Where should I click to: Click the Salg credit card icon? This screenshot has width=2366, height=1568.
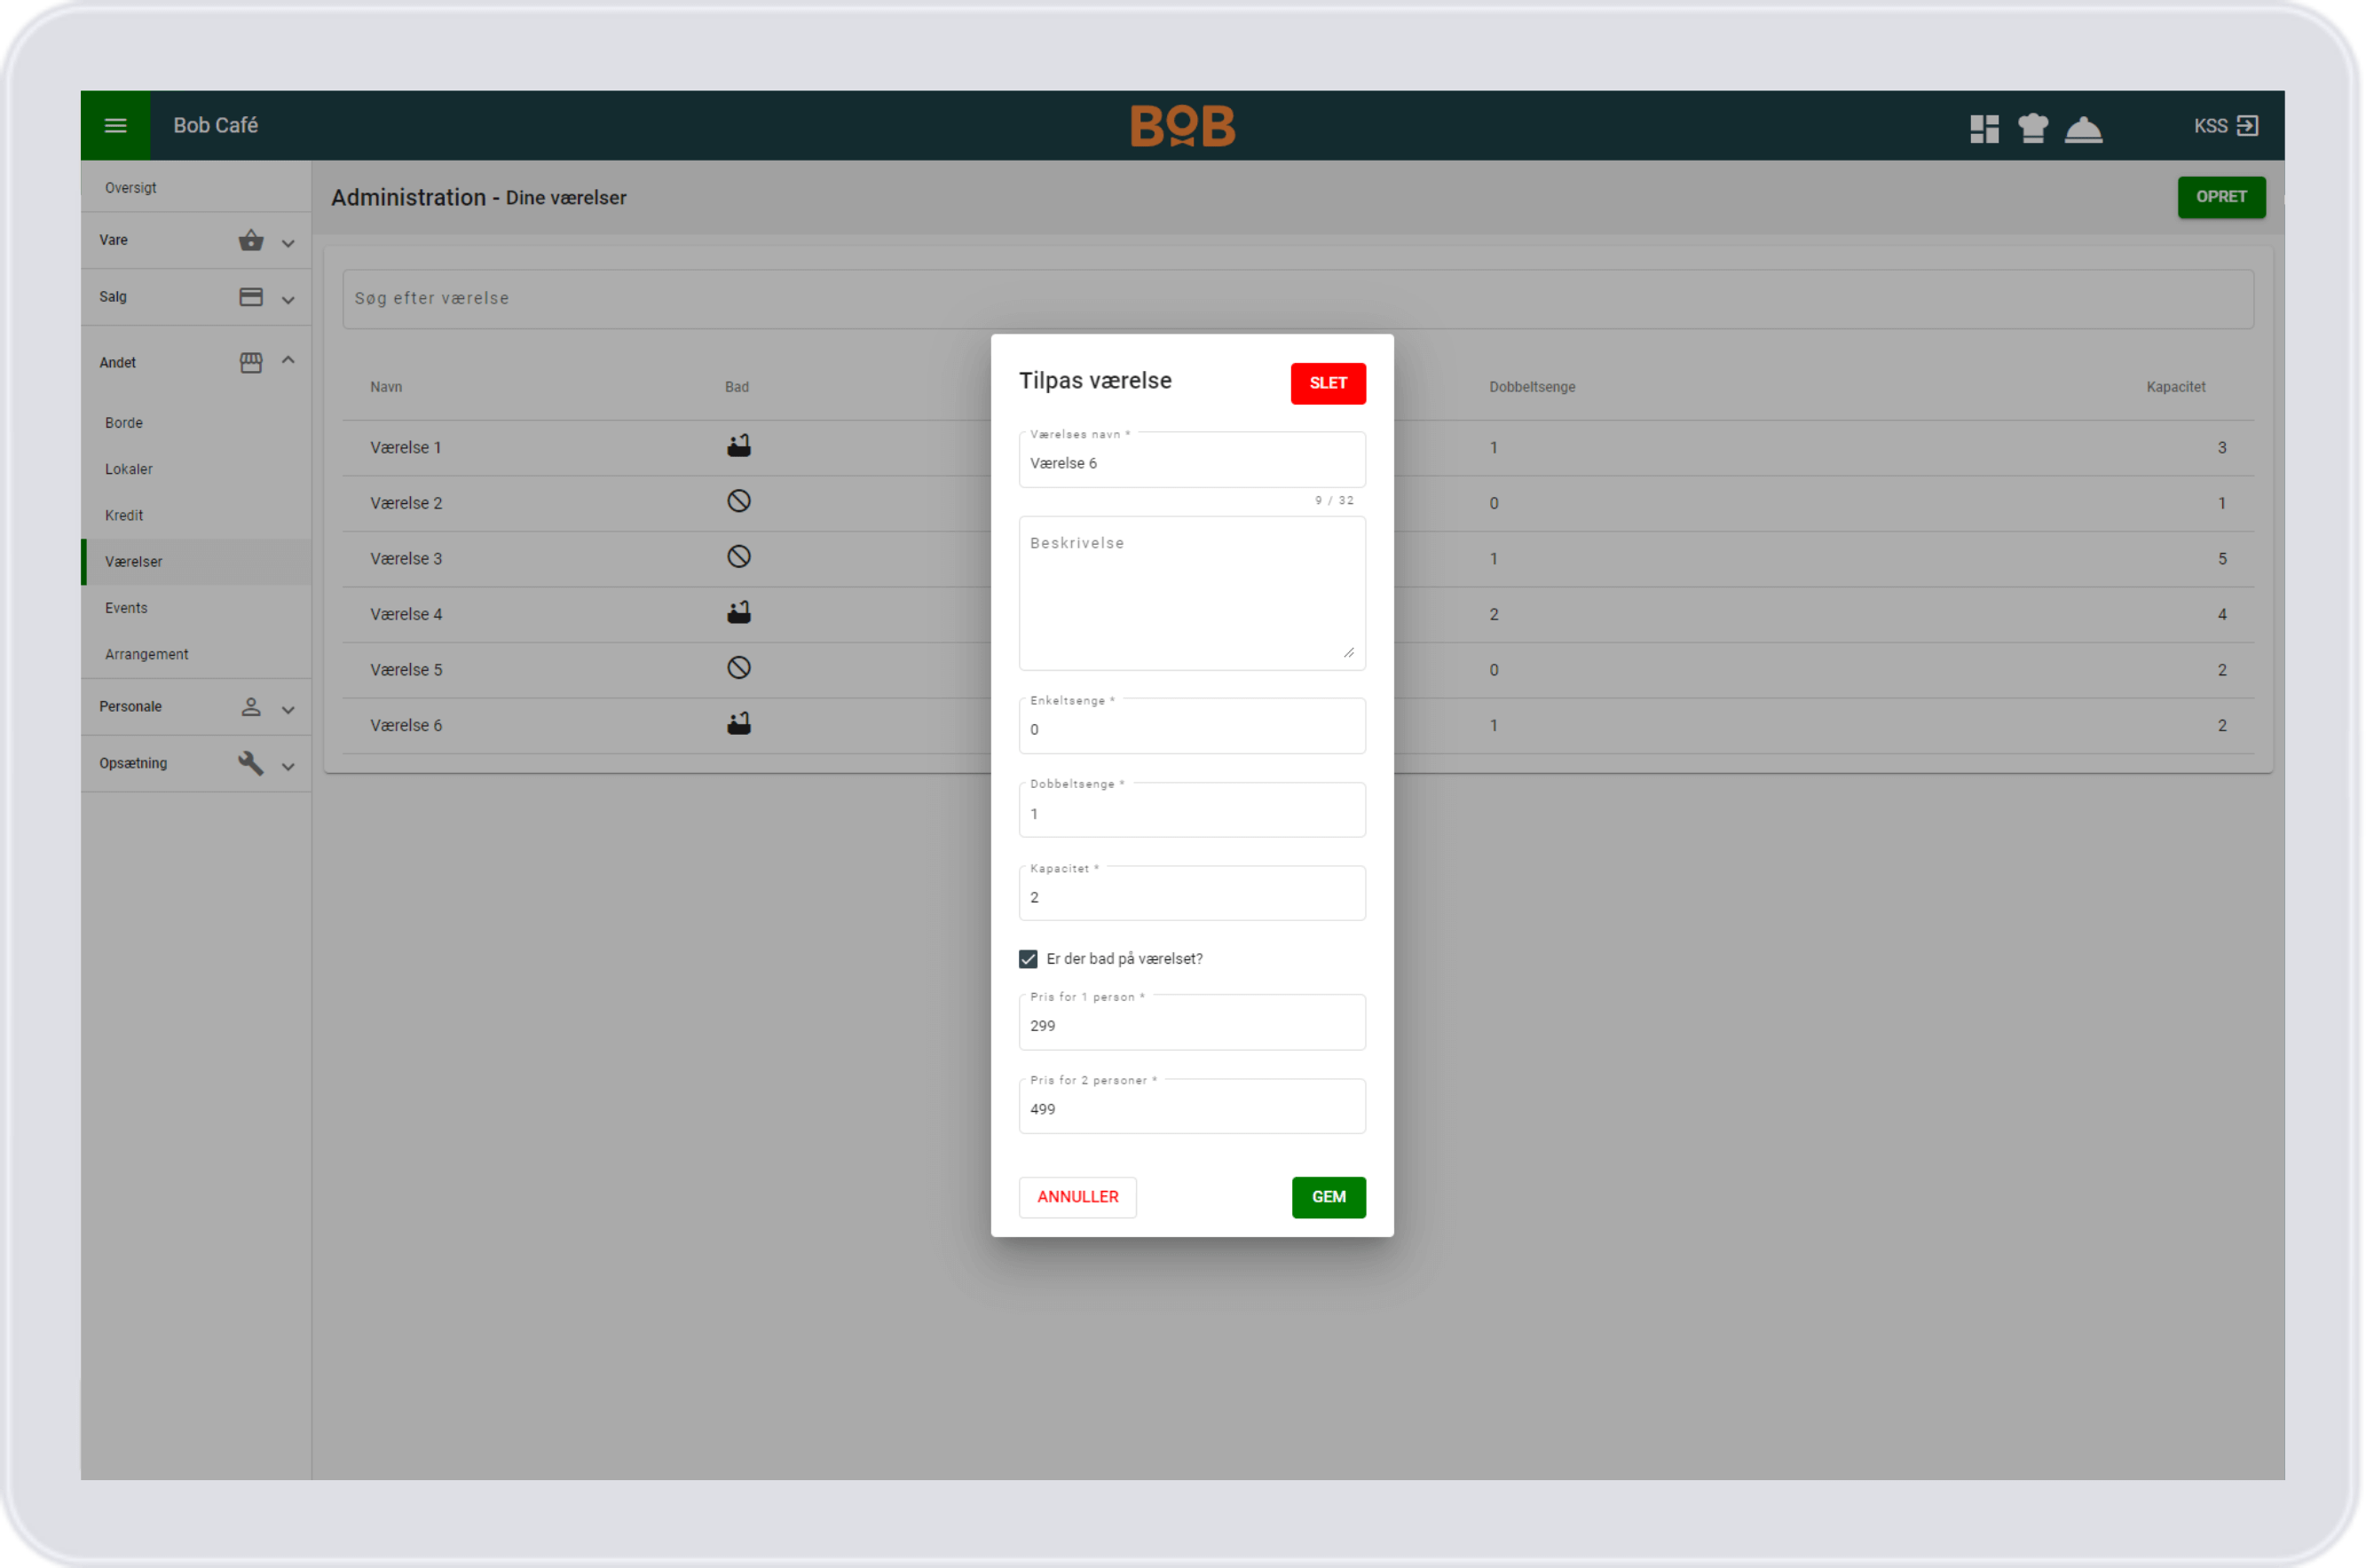pos(251,297)
